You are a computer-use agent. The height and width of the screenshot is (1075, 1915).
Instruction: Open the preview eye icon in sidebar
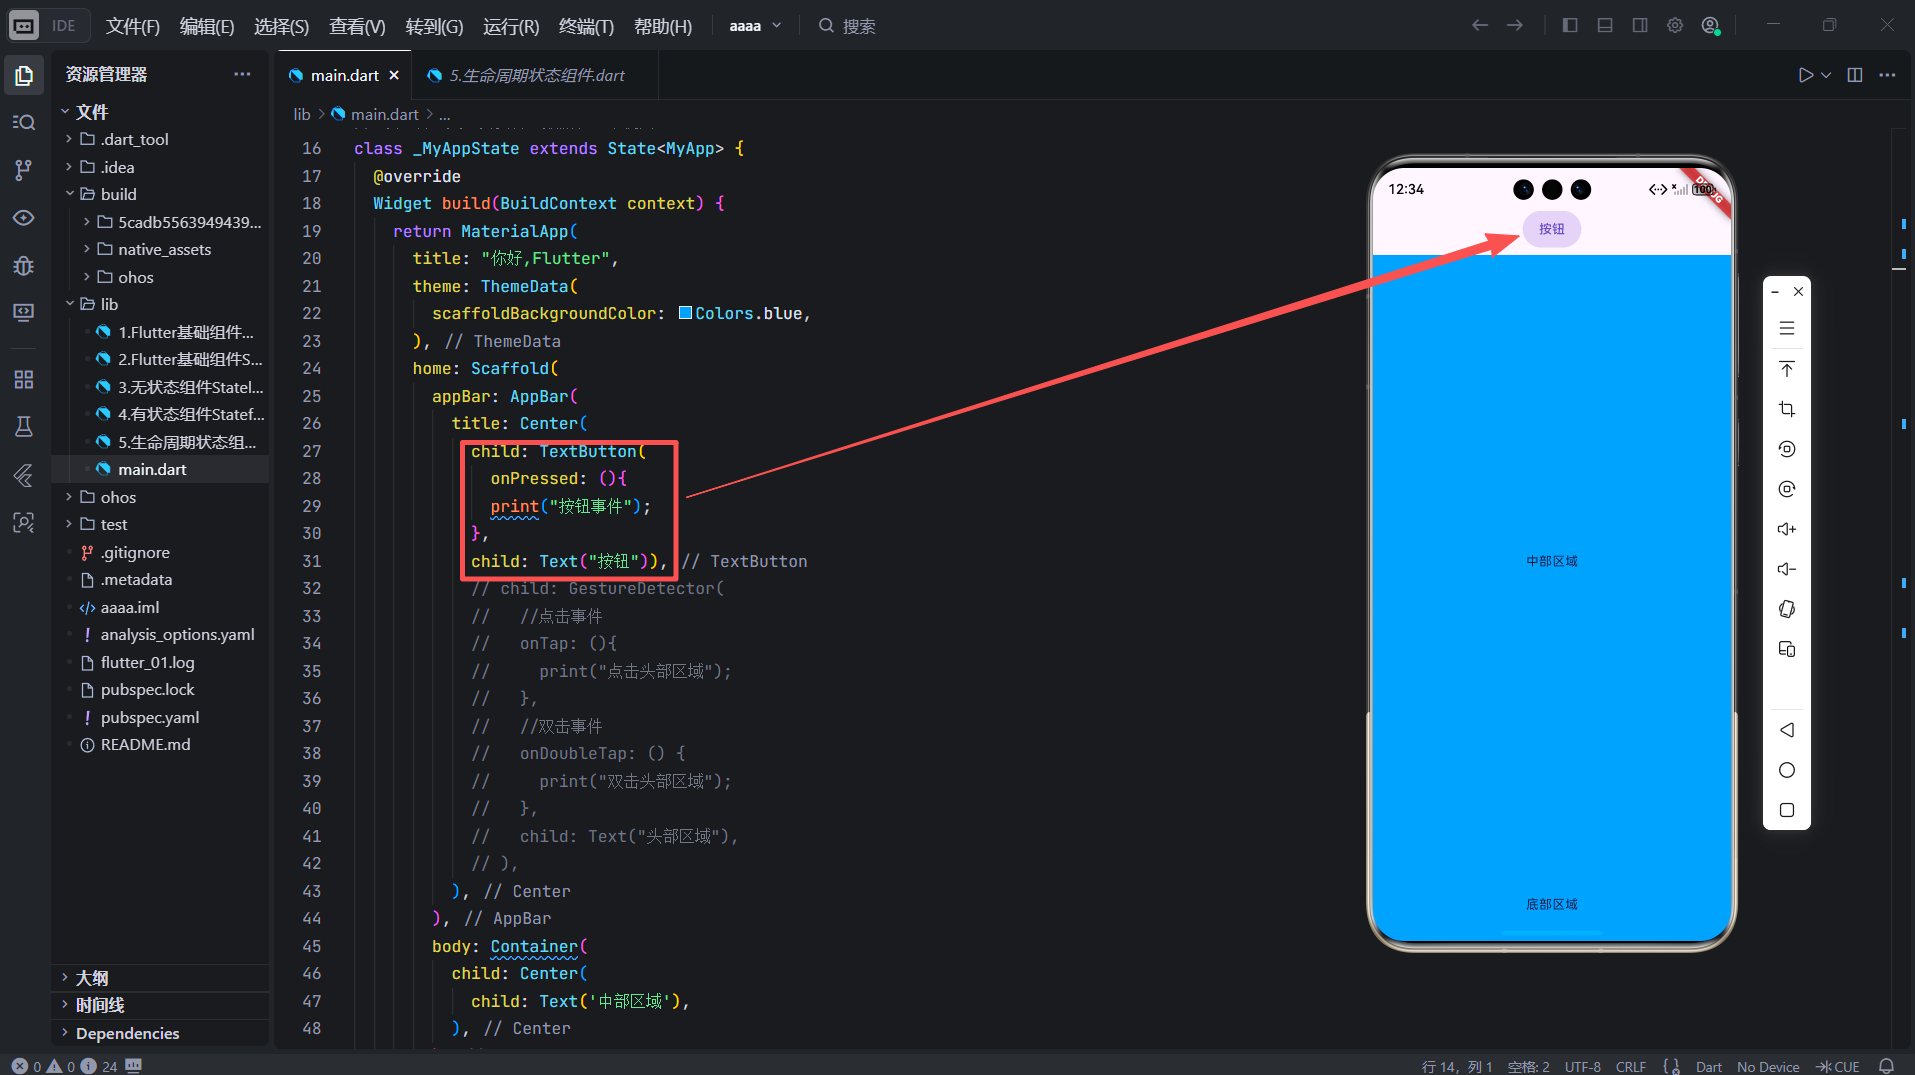(24, 218)
